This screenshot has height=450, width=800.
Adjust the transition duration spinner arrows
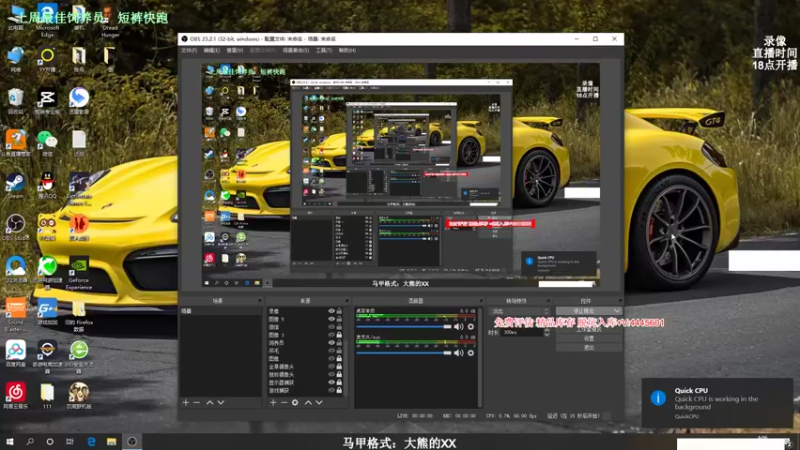(x=547, y=332)
